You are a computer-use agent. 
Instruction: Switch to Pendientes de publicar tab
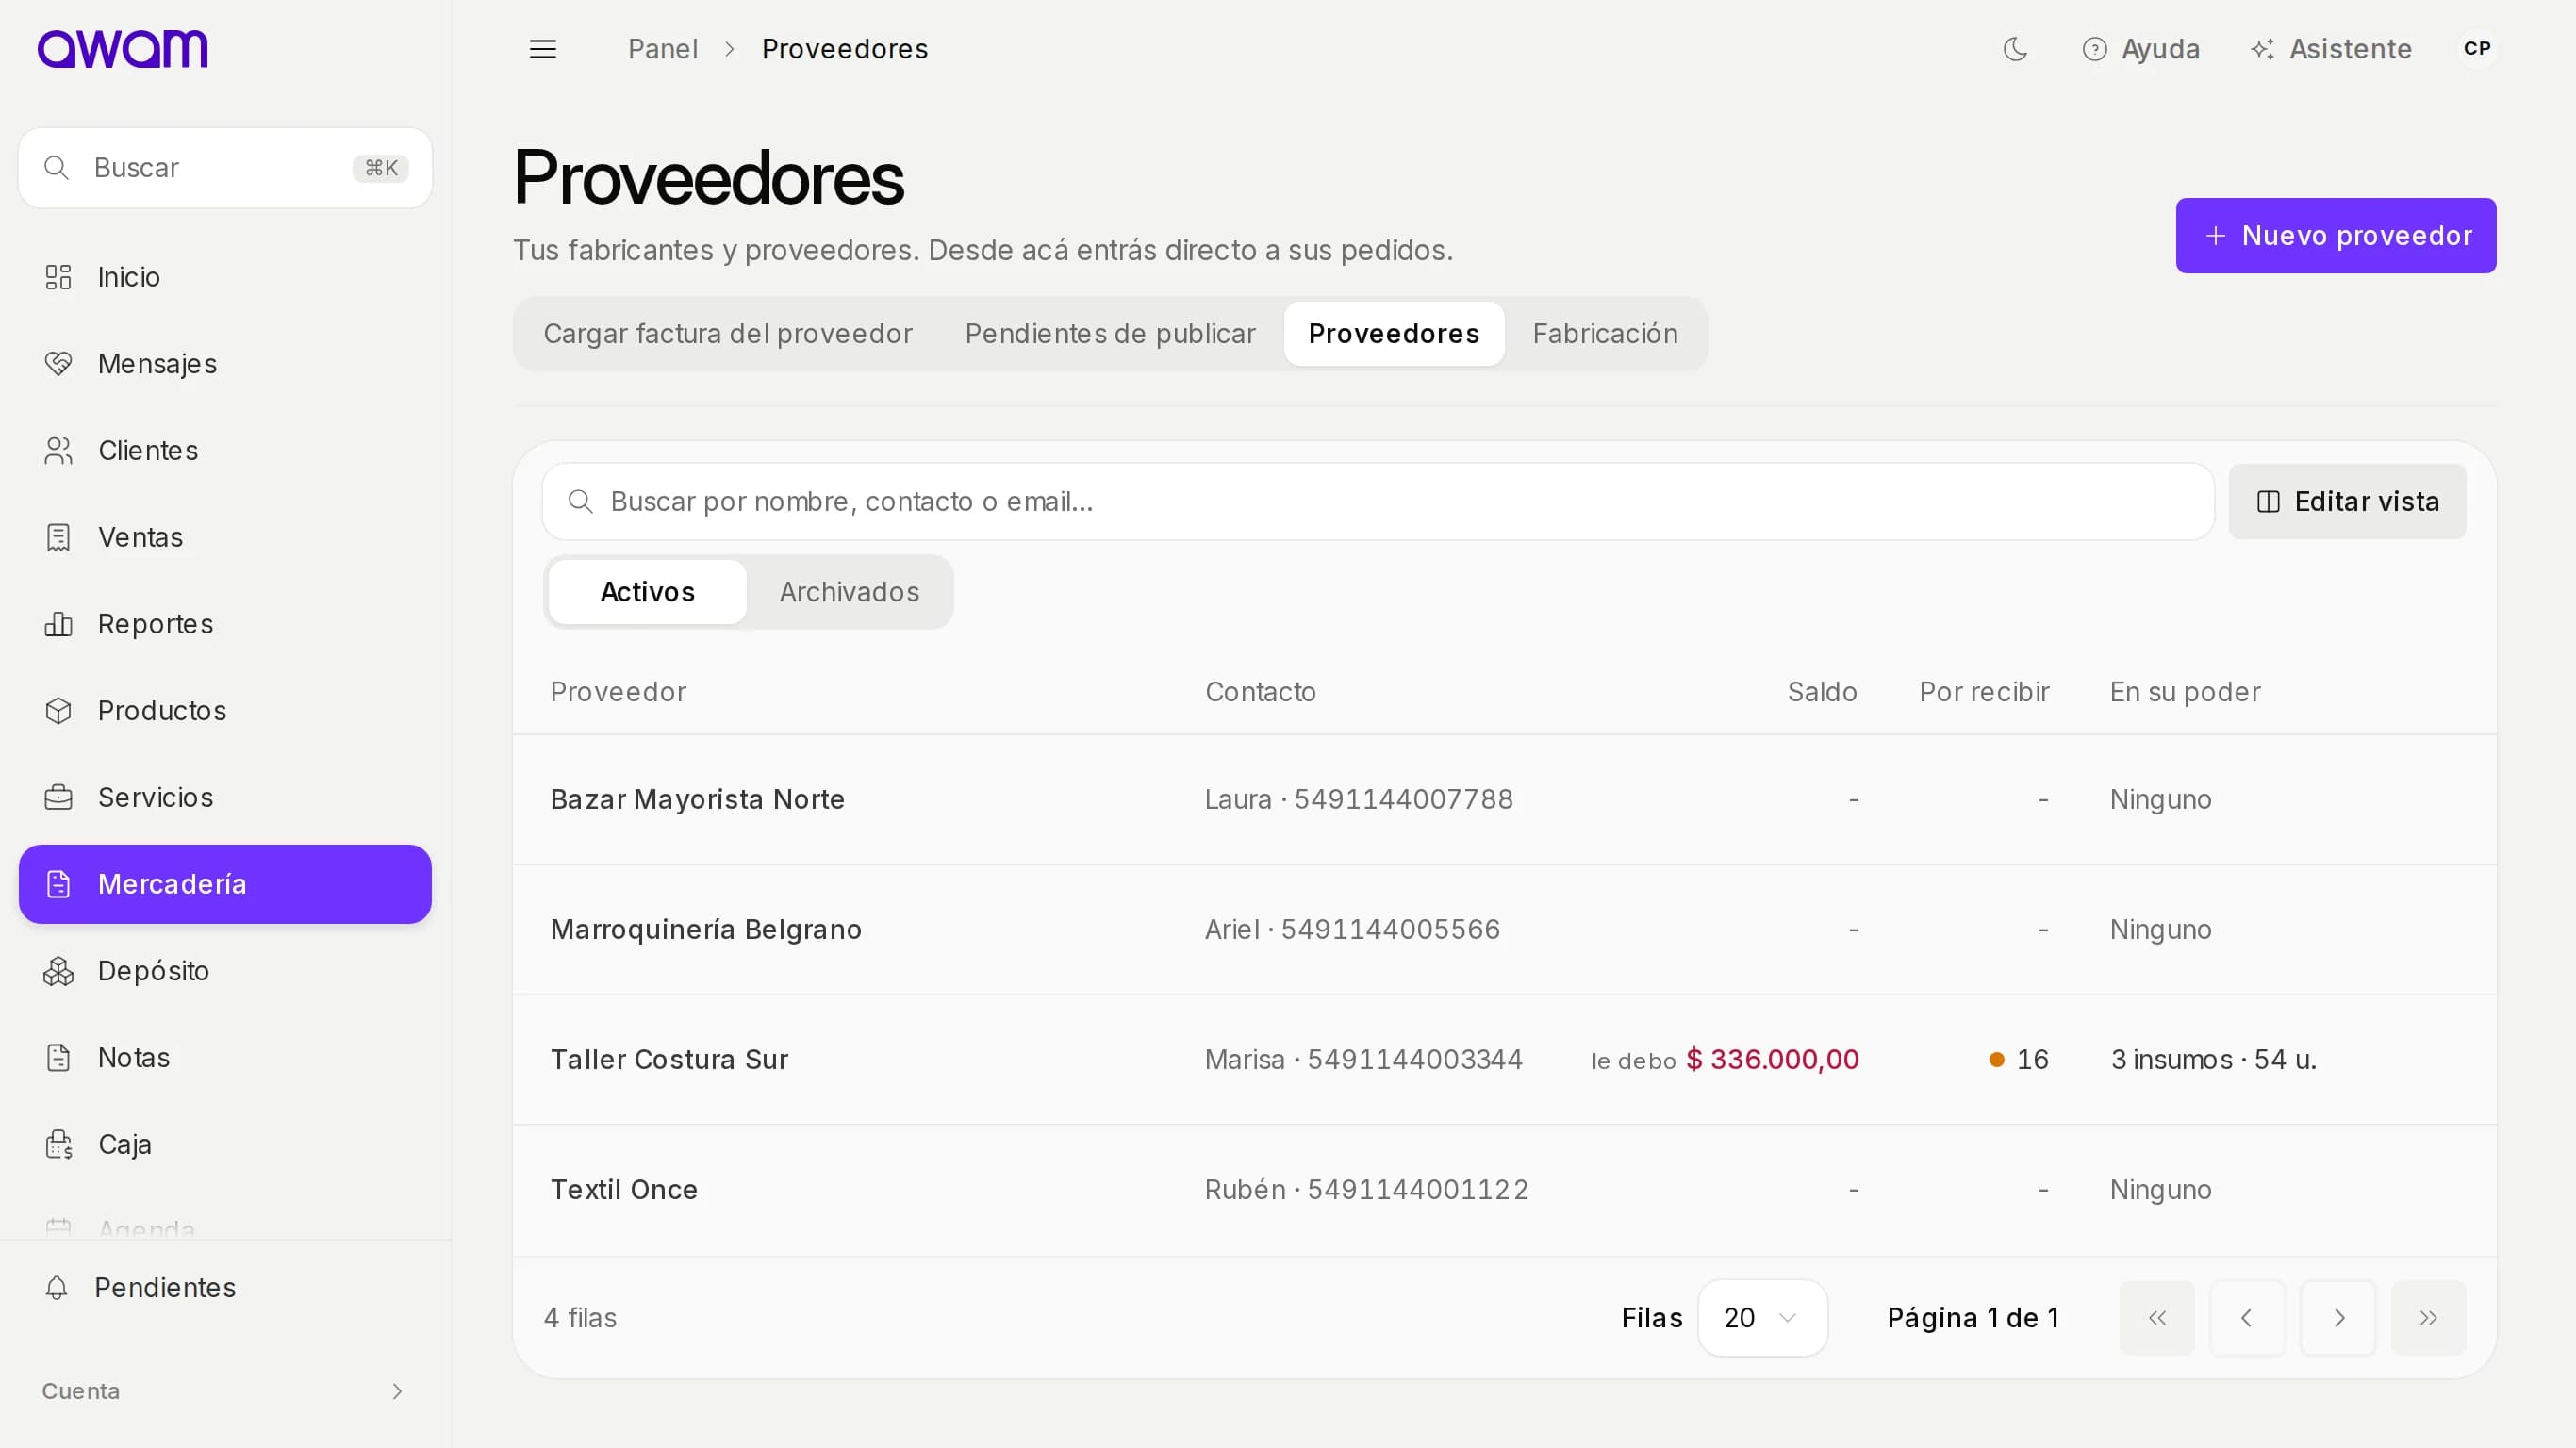[x=1110, y=334]
